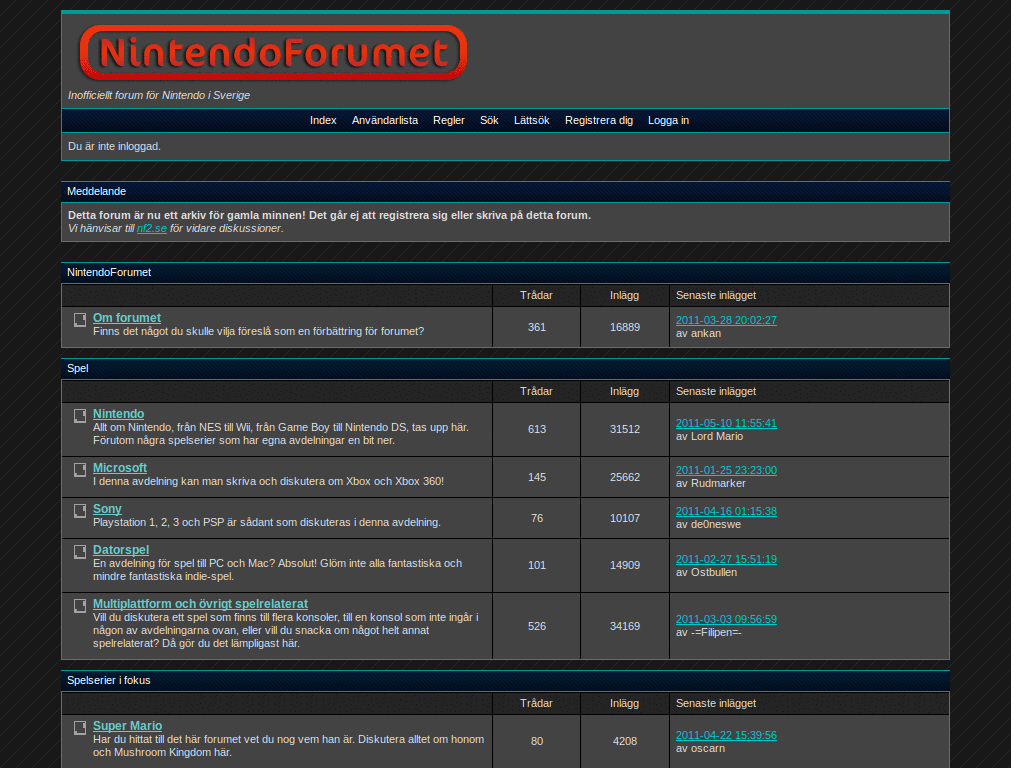Open latest post dated 2011-02-27 15:51:19
This screenshot has height=768, width=1024.
click(x=726, y=559)
